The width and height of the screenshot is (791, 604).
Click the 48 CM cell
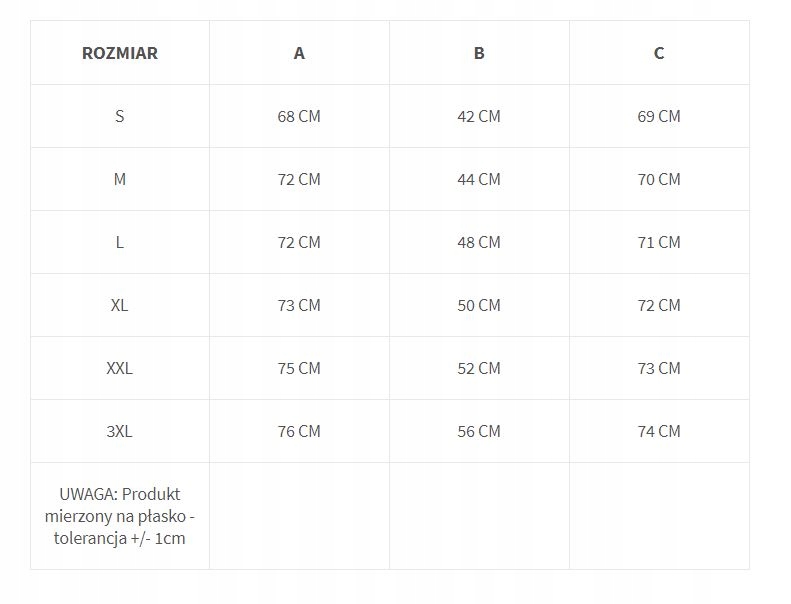click(479, 242)
